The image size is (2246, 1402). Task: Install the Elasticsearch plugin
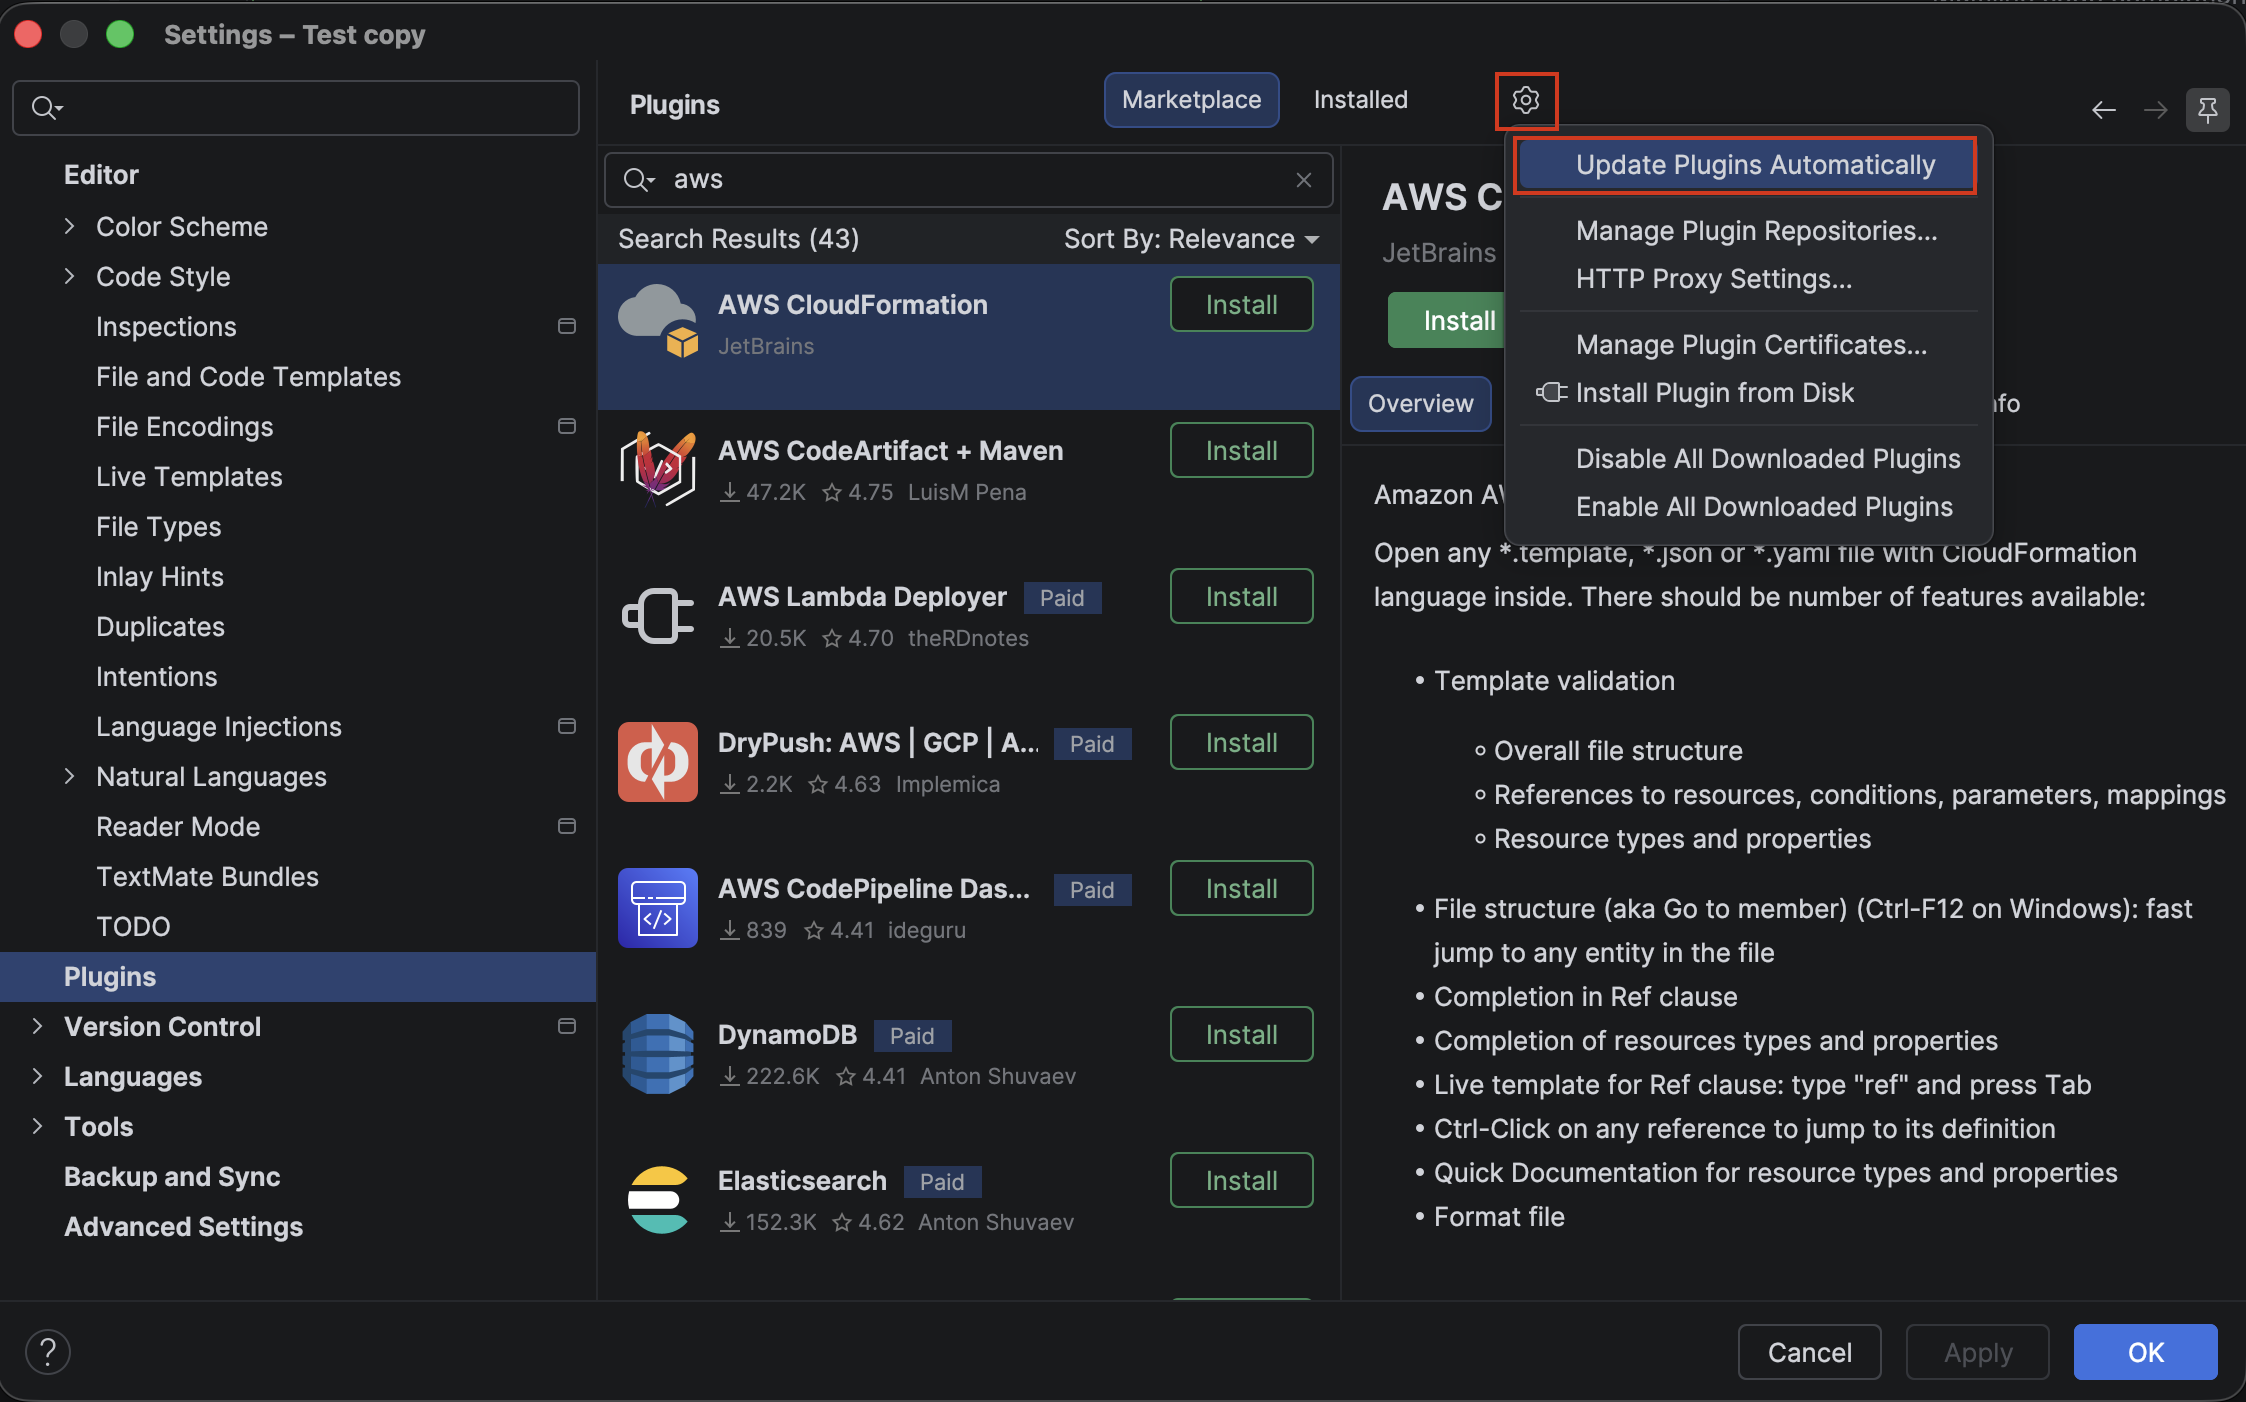[1242, 1181]
